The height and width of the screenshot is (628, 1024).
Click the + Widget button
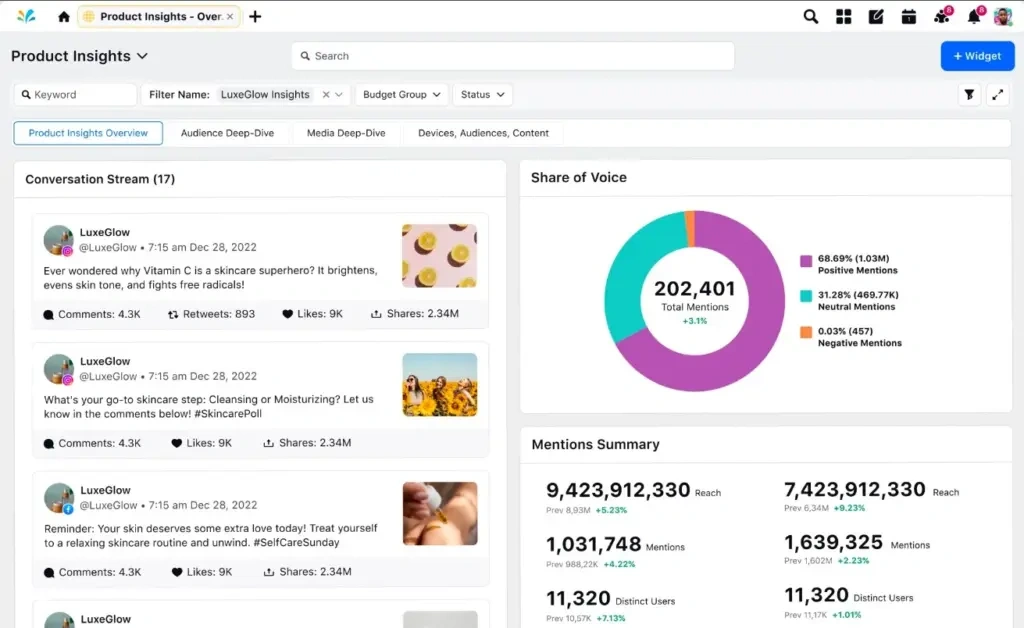pos(978,56)
